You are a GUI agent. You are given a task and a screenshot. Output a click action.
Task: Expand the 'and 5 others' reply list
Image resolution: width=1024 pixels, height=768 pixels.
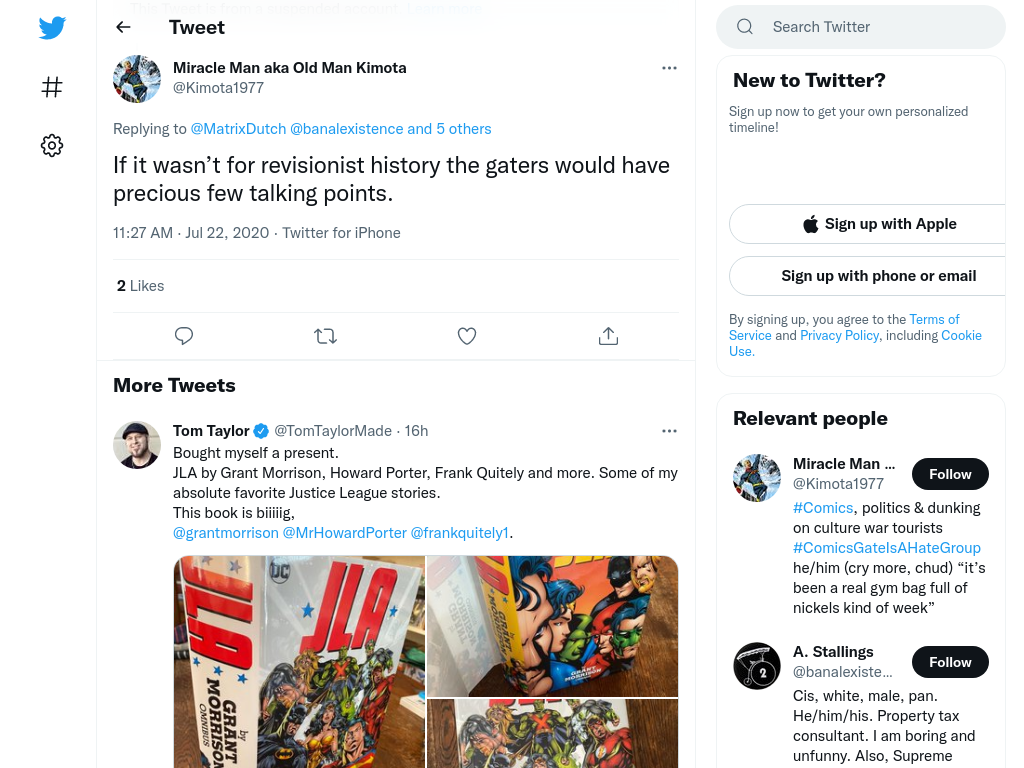tap(449, 129)
